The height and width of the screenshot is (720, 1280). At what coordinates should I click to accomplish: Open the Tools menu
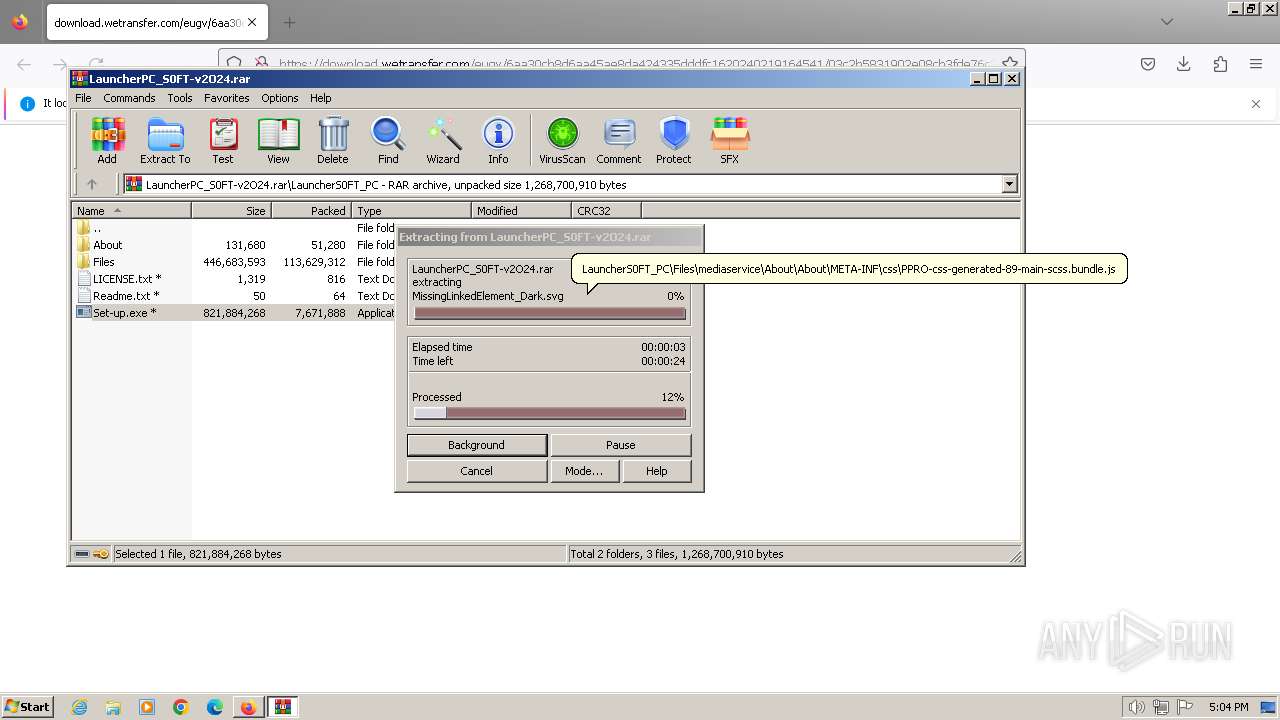click(180, 98)
